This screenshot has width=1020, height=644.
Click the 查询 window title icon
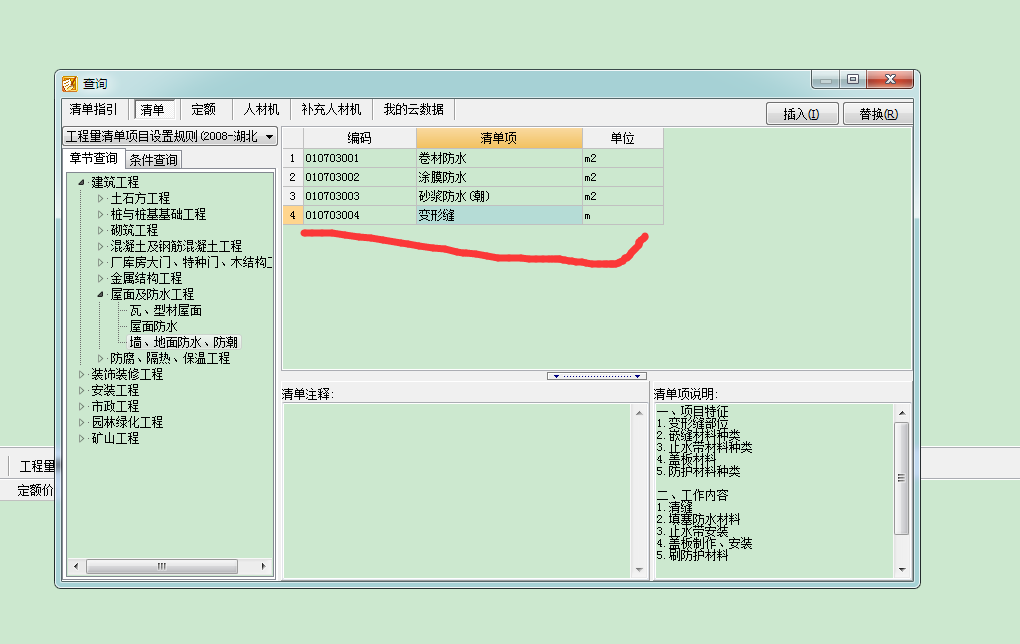70,84
